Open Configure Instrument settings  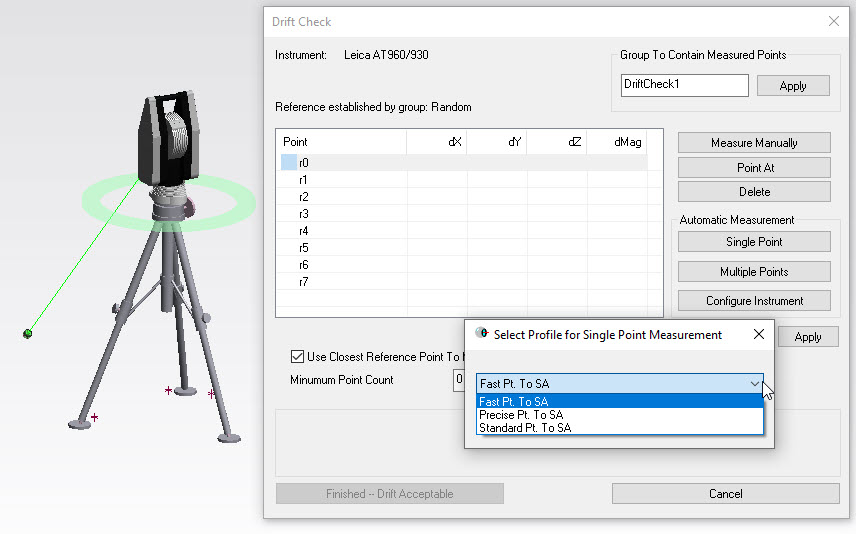(754, 301)
